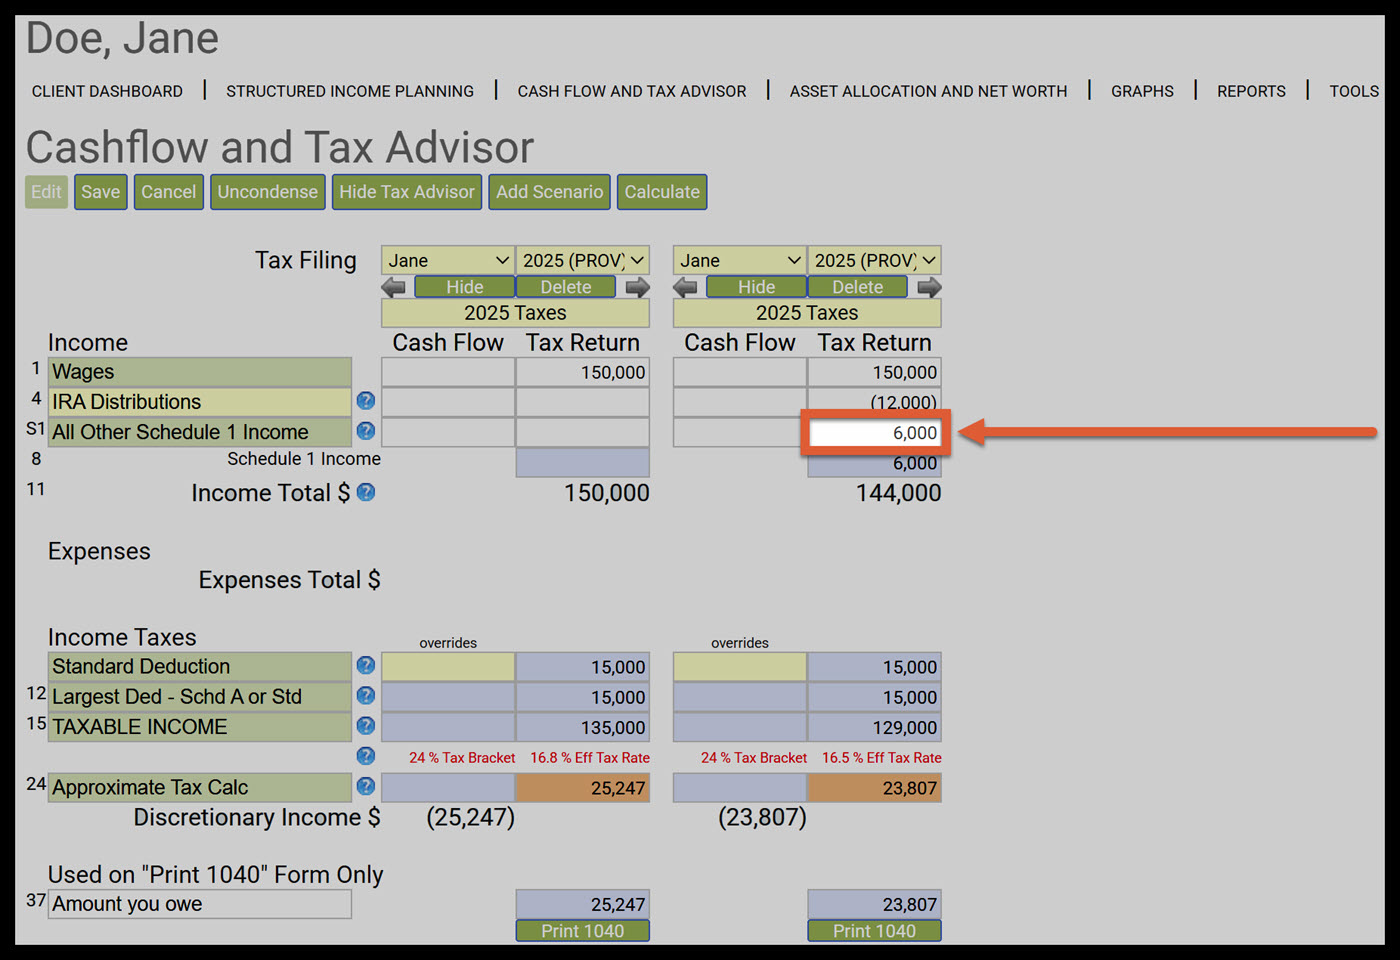
Task: Expand first scenario 2025 (PROV) year dropdown
Action: click(x=583, y=260)
